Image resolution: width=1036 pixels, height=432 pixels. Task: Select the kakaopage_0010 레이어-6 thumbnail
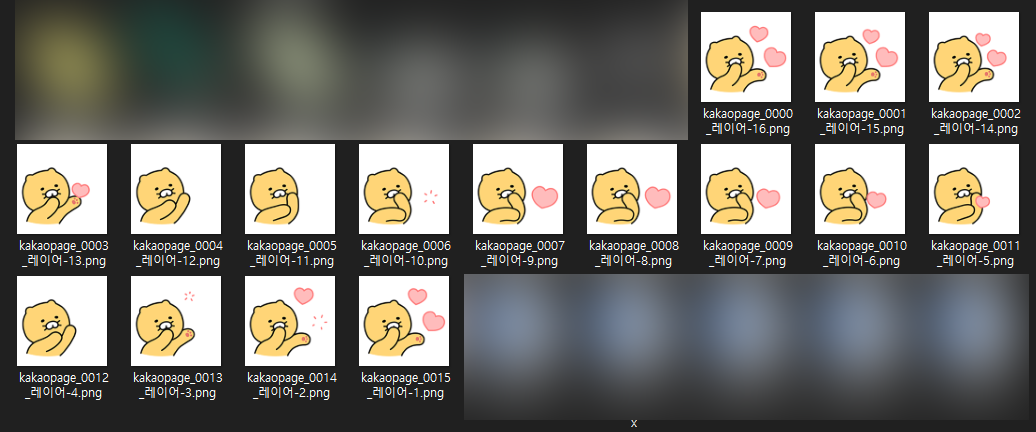(860, 189)
